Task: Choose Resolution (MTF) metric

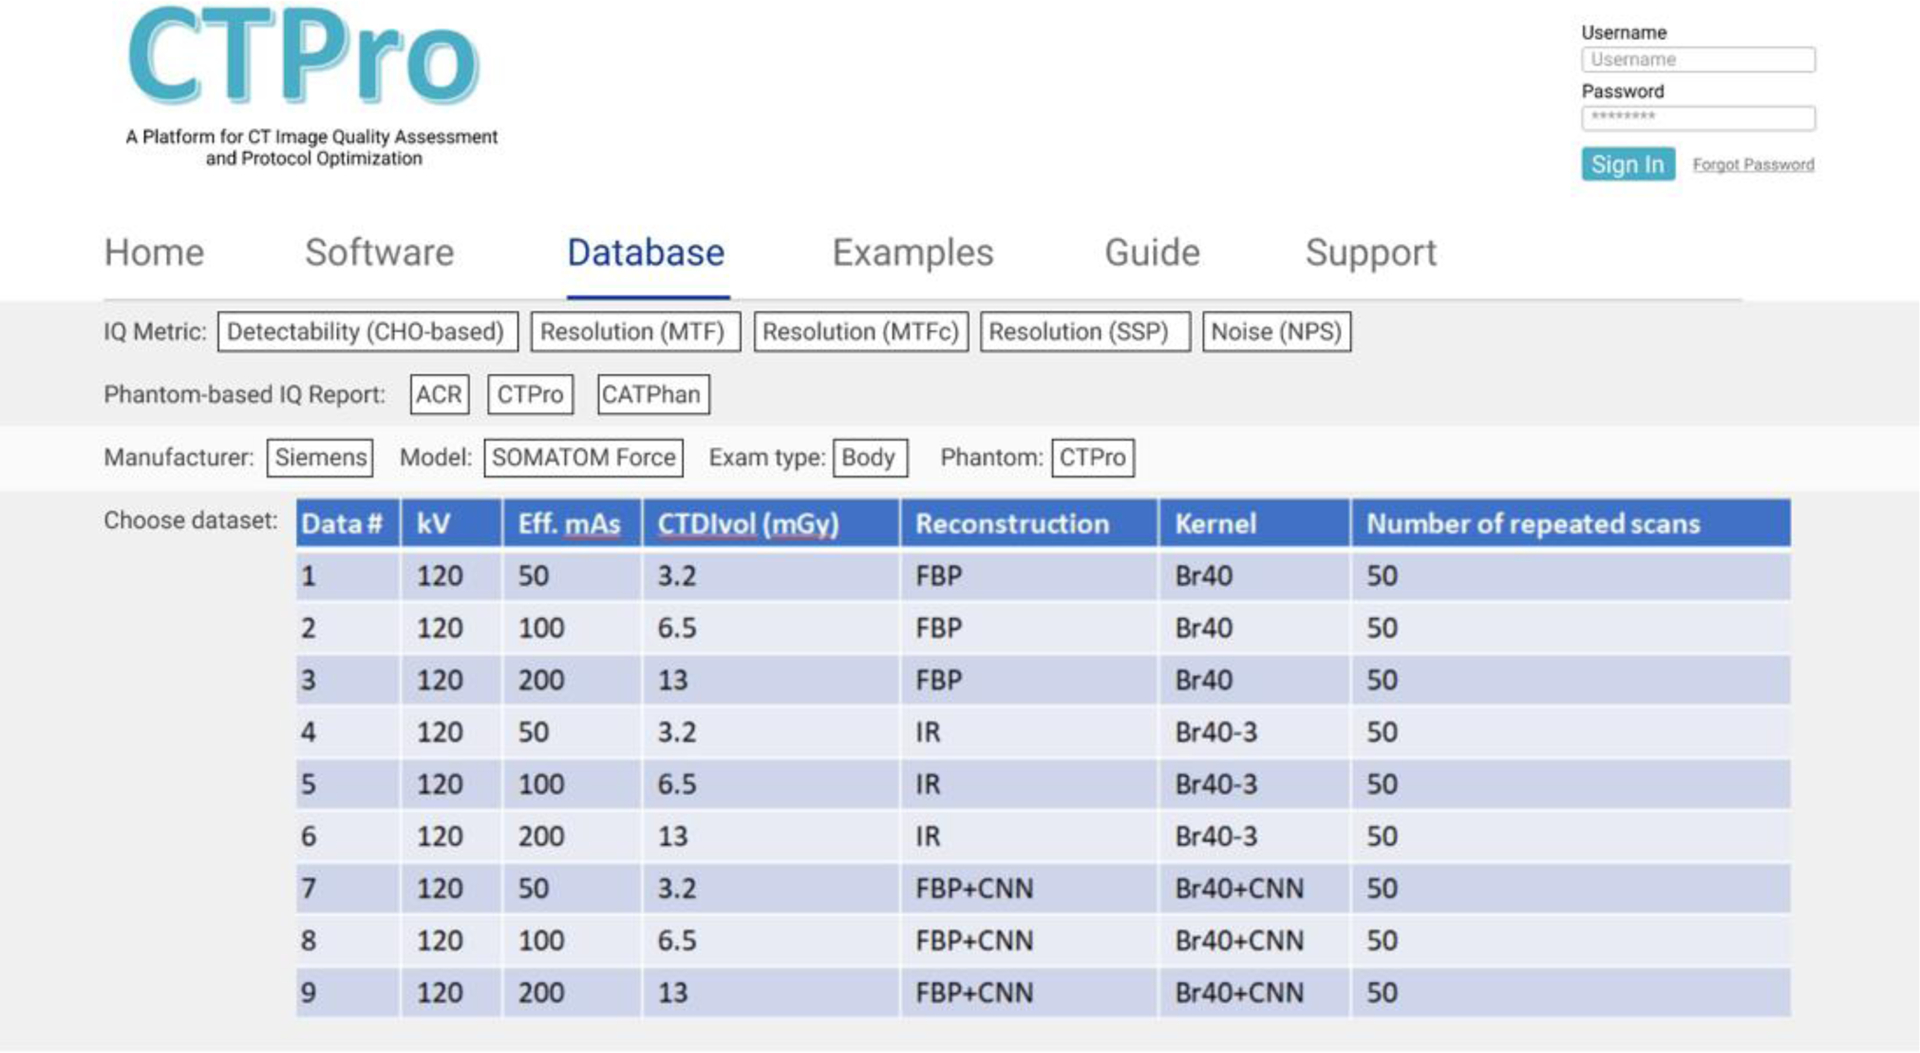Action: tap(635, 332)
